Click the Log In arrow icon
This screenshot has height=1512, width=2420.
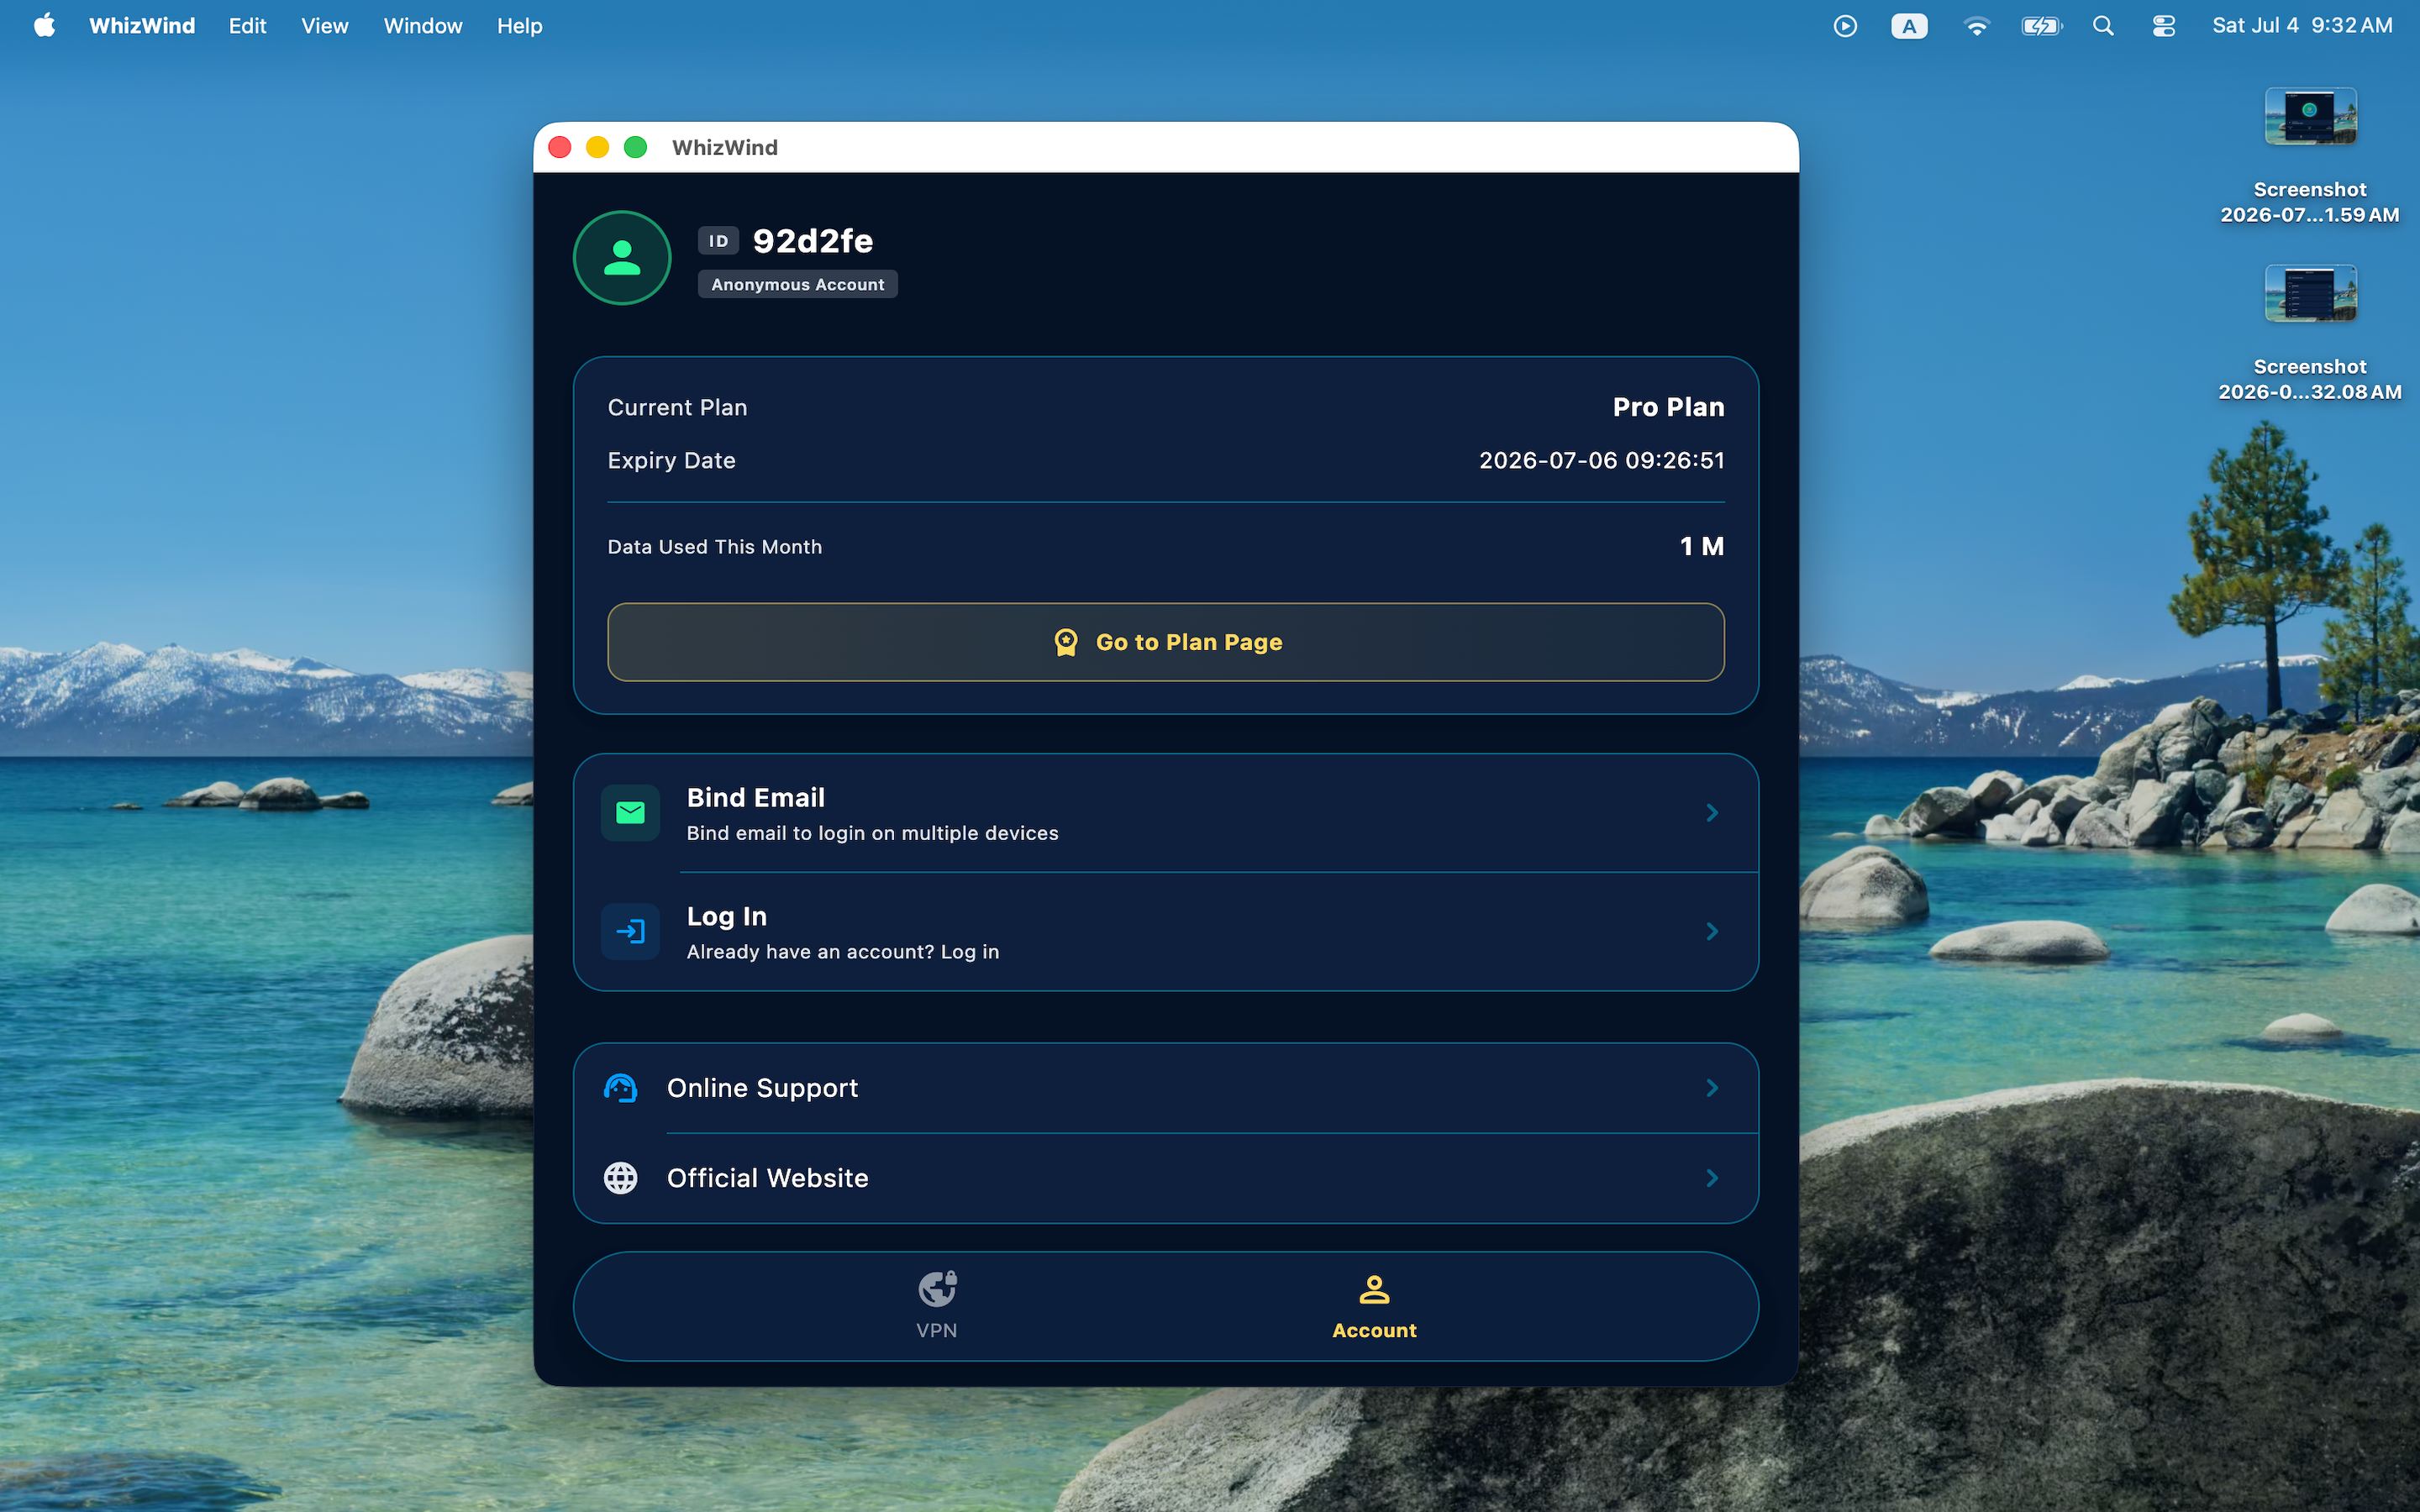(x=630, y=932)
